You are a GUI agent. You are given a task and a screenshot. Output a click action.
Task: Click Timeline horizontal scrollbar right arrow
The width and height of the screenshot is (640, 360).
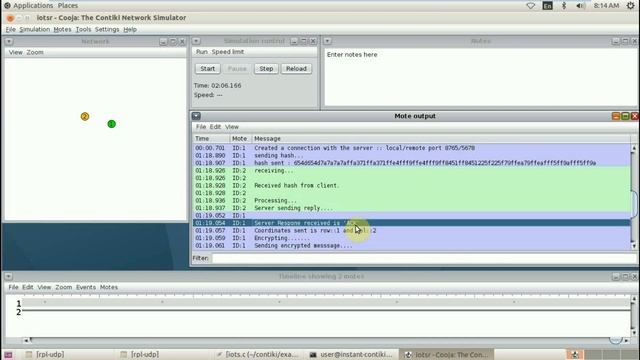[x=627, y=340]
